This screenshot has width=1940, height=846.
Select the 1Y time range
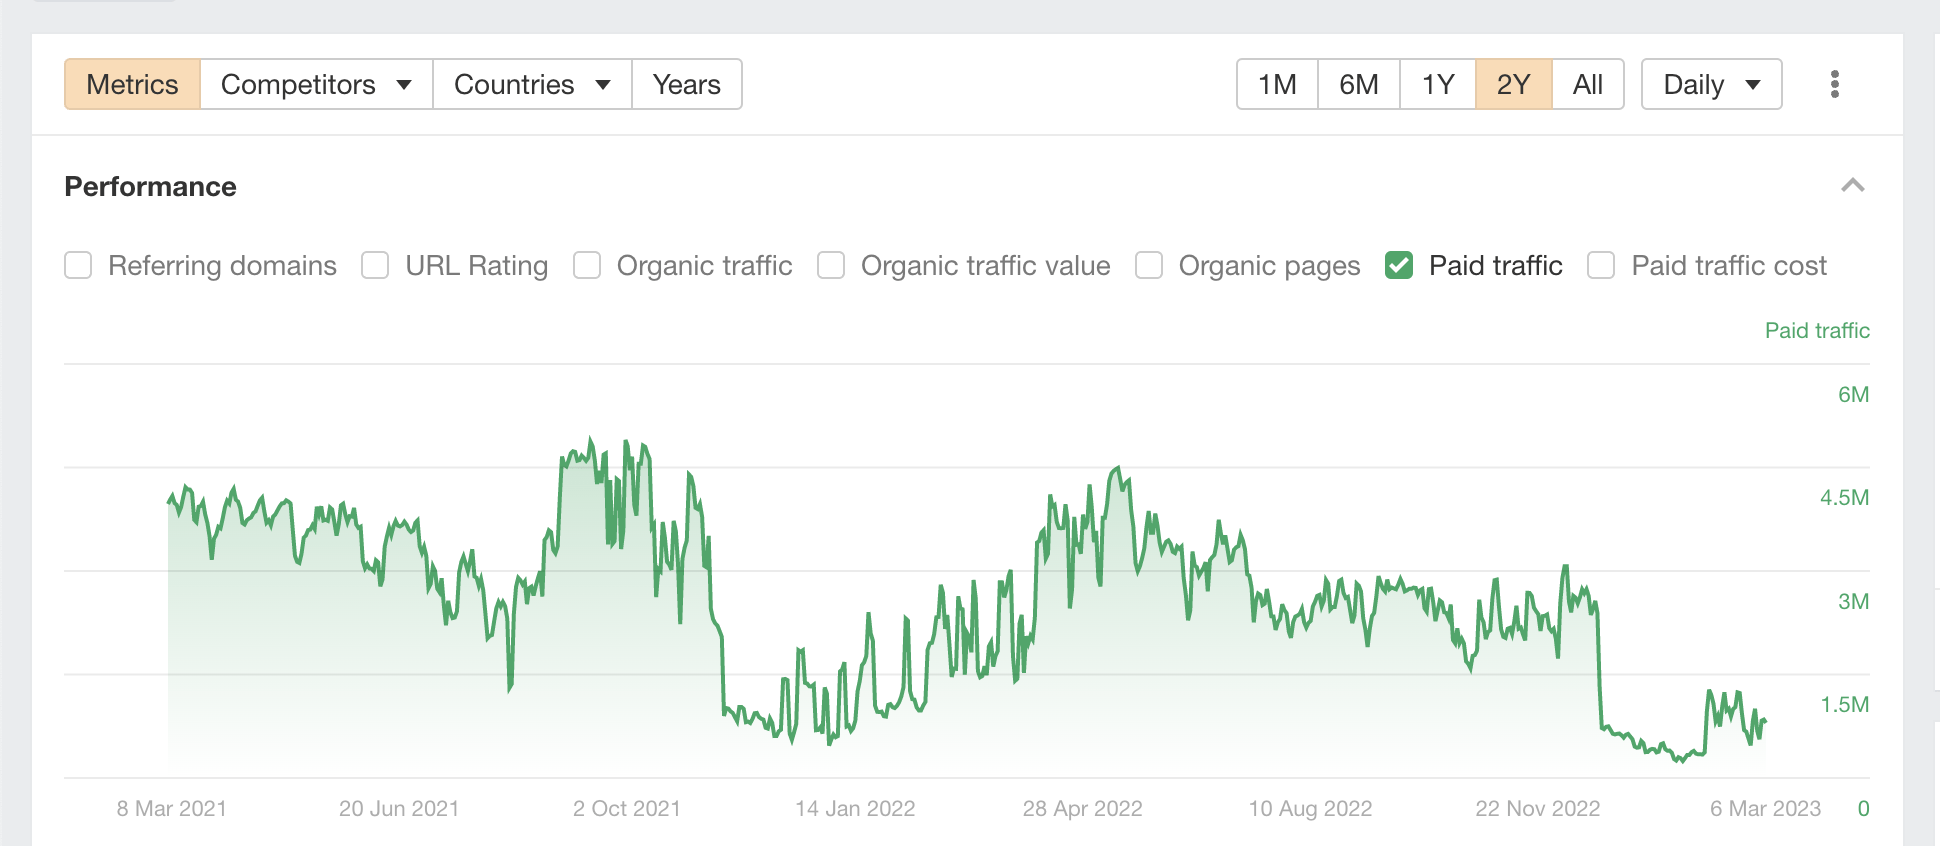point(1437,85)
